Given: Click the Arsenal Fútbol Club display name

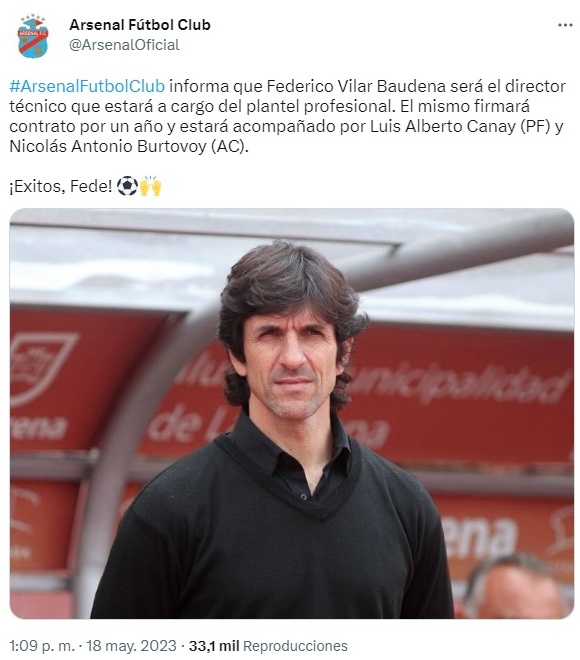Looking at the screenshot, I should pos(140,25).
